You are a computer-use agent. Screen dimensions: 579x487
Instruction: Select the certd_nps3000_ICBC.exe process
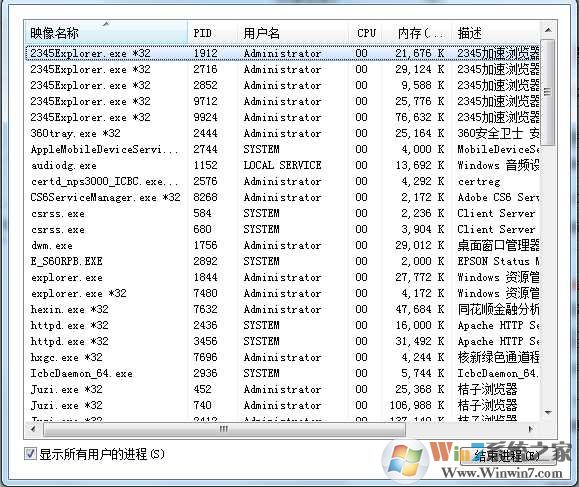tap(282, 181)
